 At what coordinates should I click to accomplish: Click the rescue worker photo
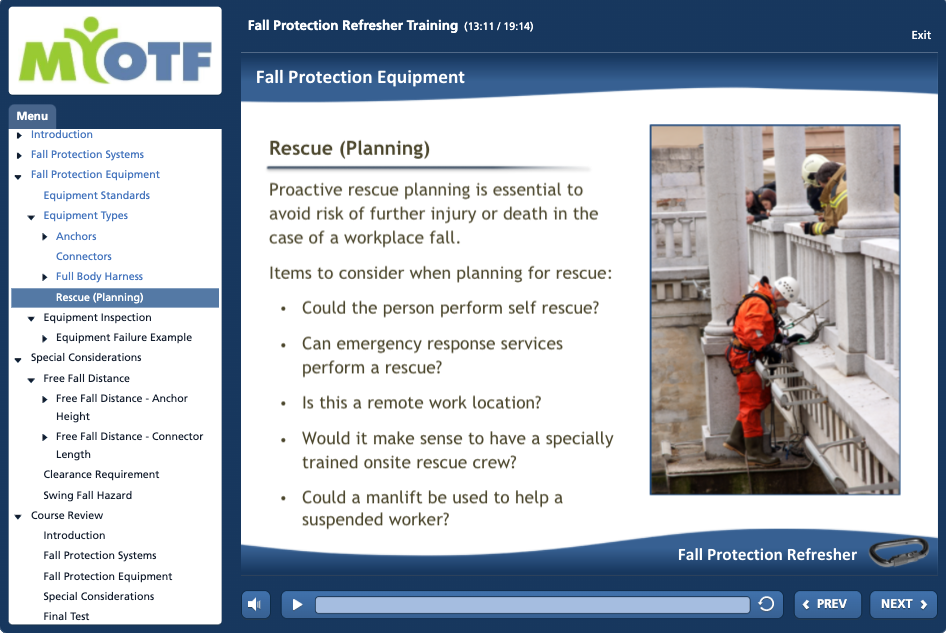click(775, 310)
